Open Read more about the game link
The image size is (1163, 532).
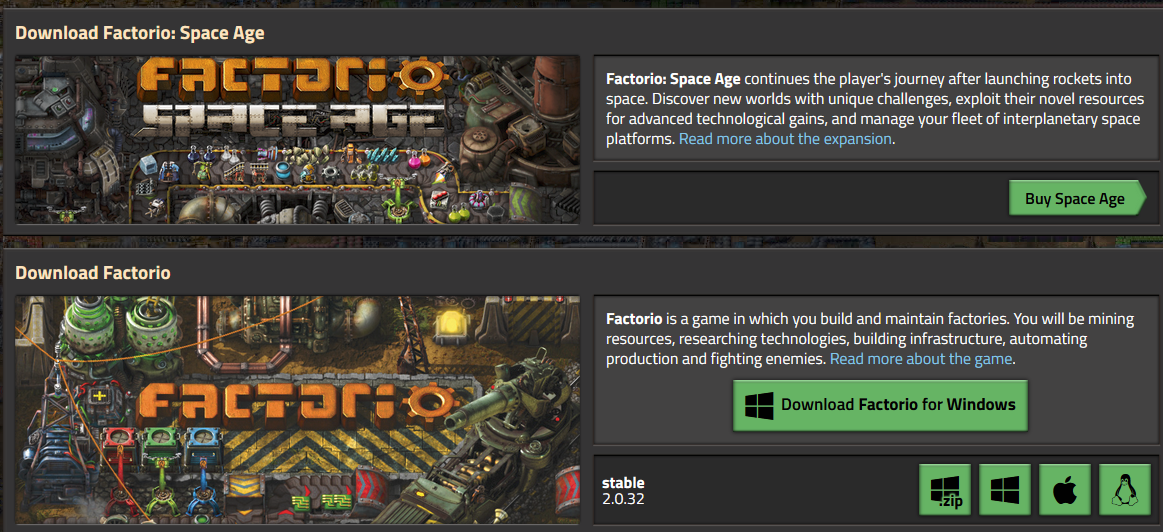tap(921, 359)
